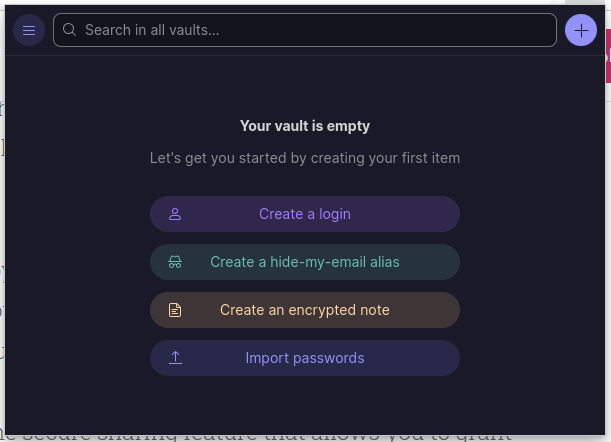Click the empty area below Import passwords
Image resolution: width=611 pixels, height=442 pixels.
(x=304, y=400)
